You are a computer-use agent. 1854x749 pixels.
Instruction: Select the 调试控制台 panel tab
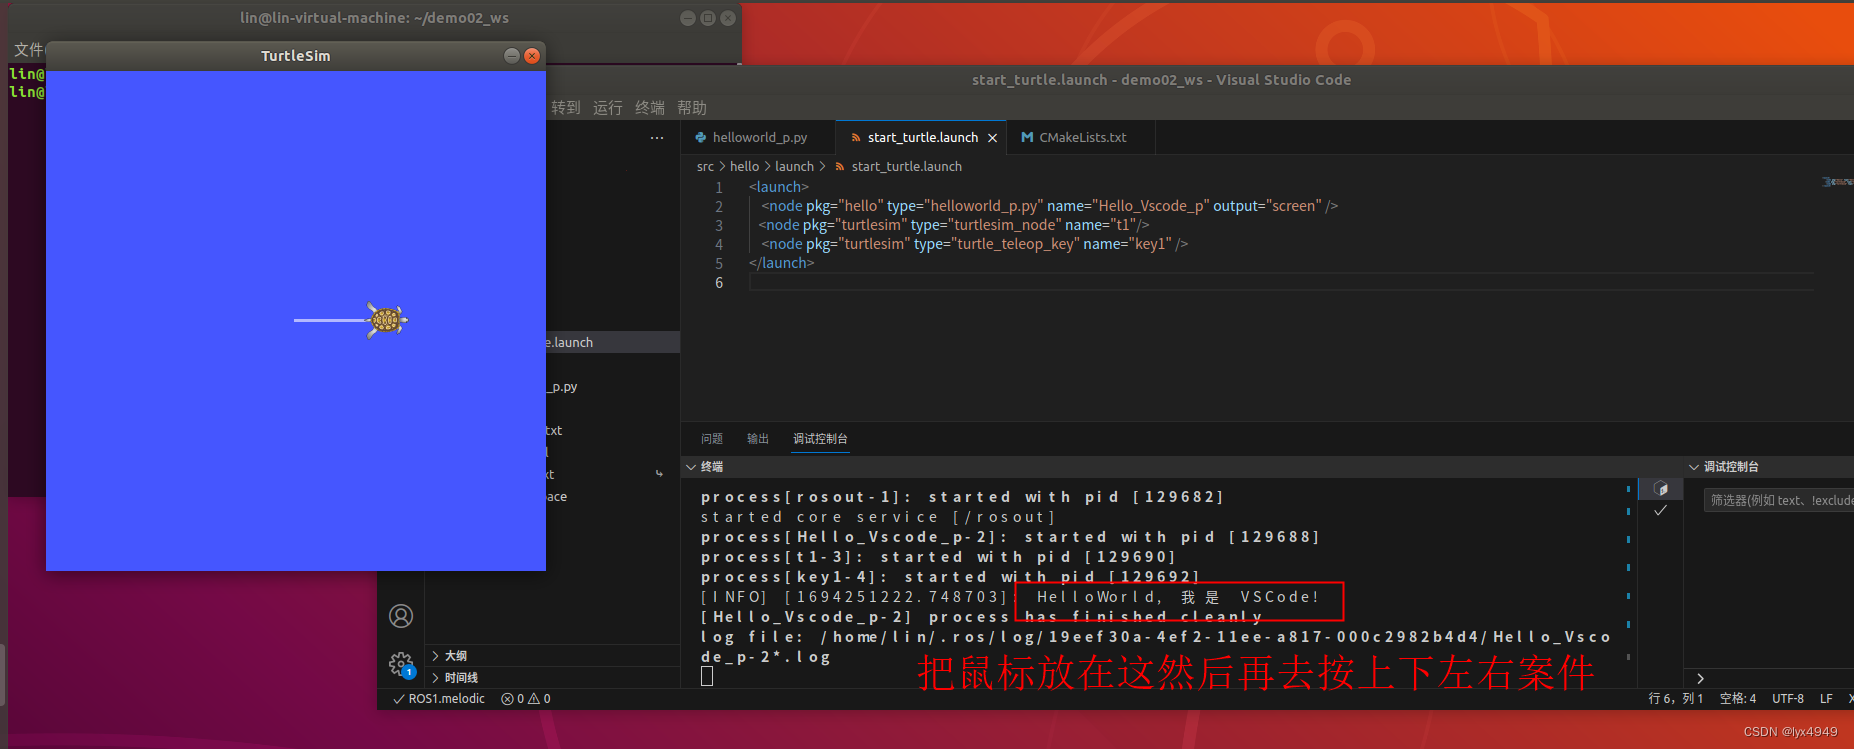pos(820,439)
